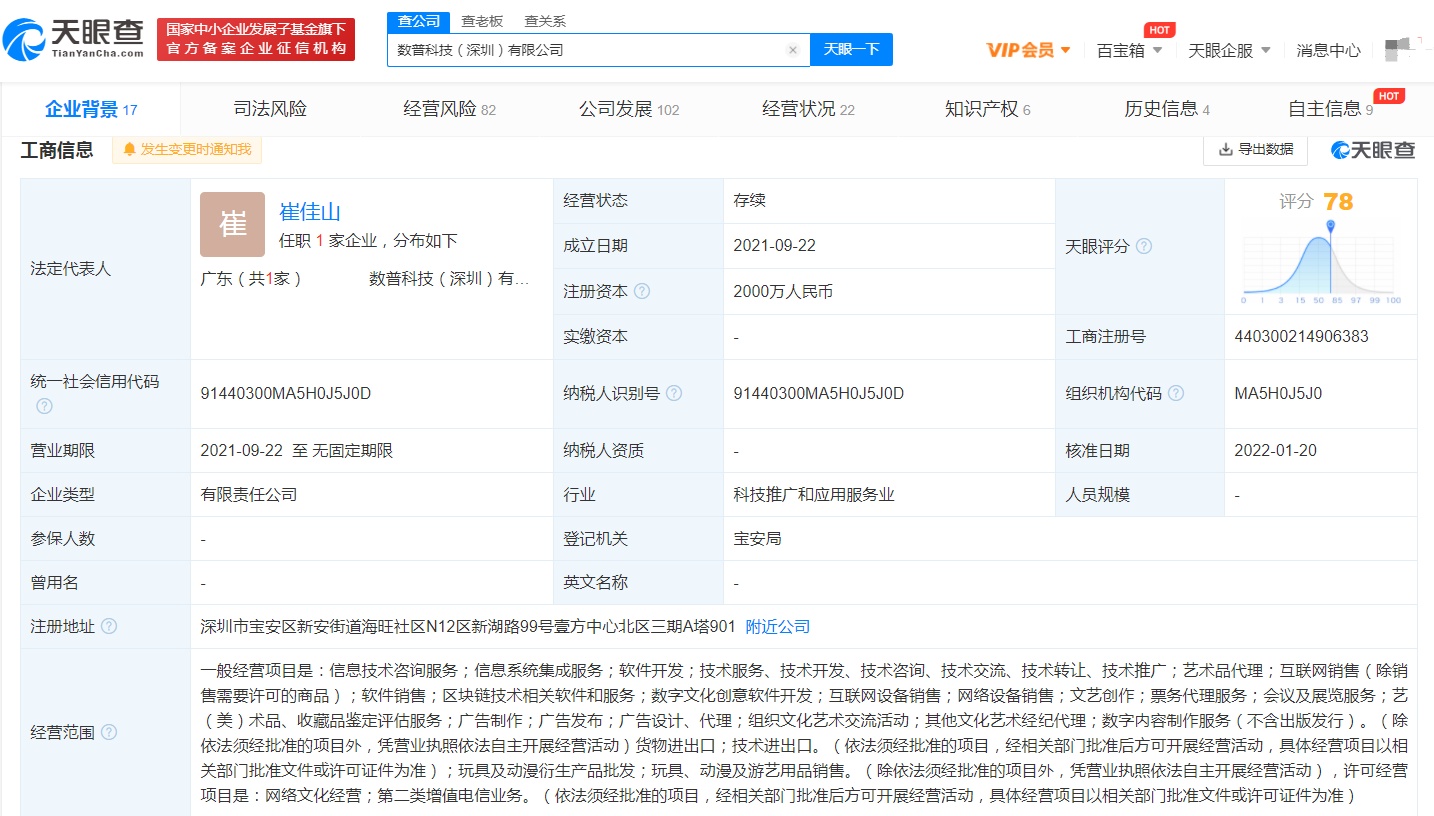Click the registered capital 2000万人民币

[783, 291]
